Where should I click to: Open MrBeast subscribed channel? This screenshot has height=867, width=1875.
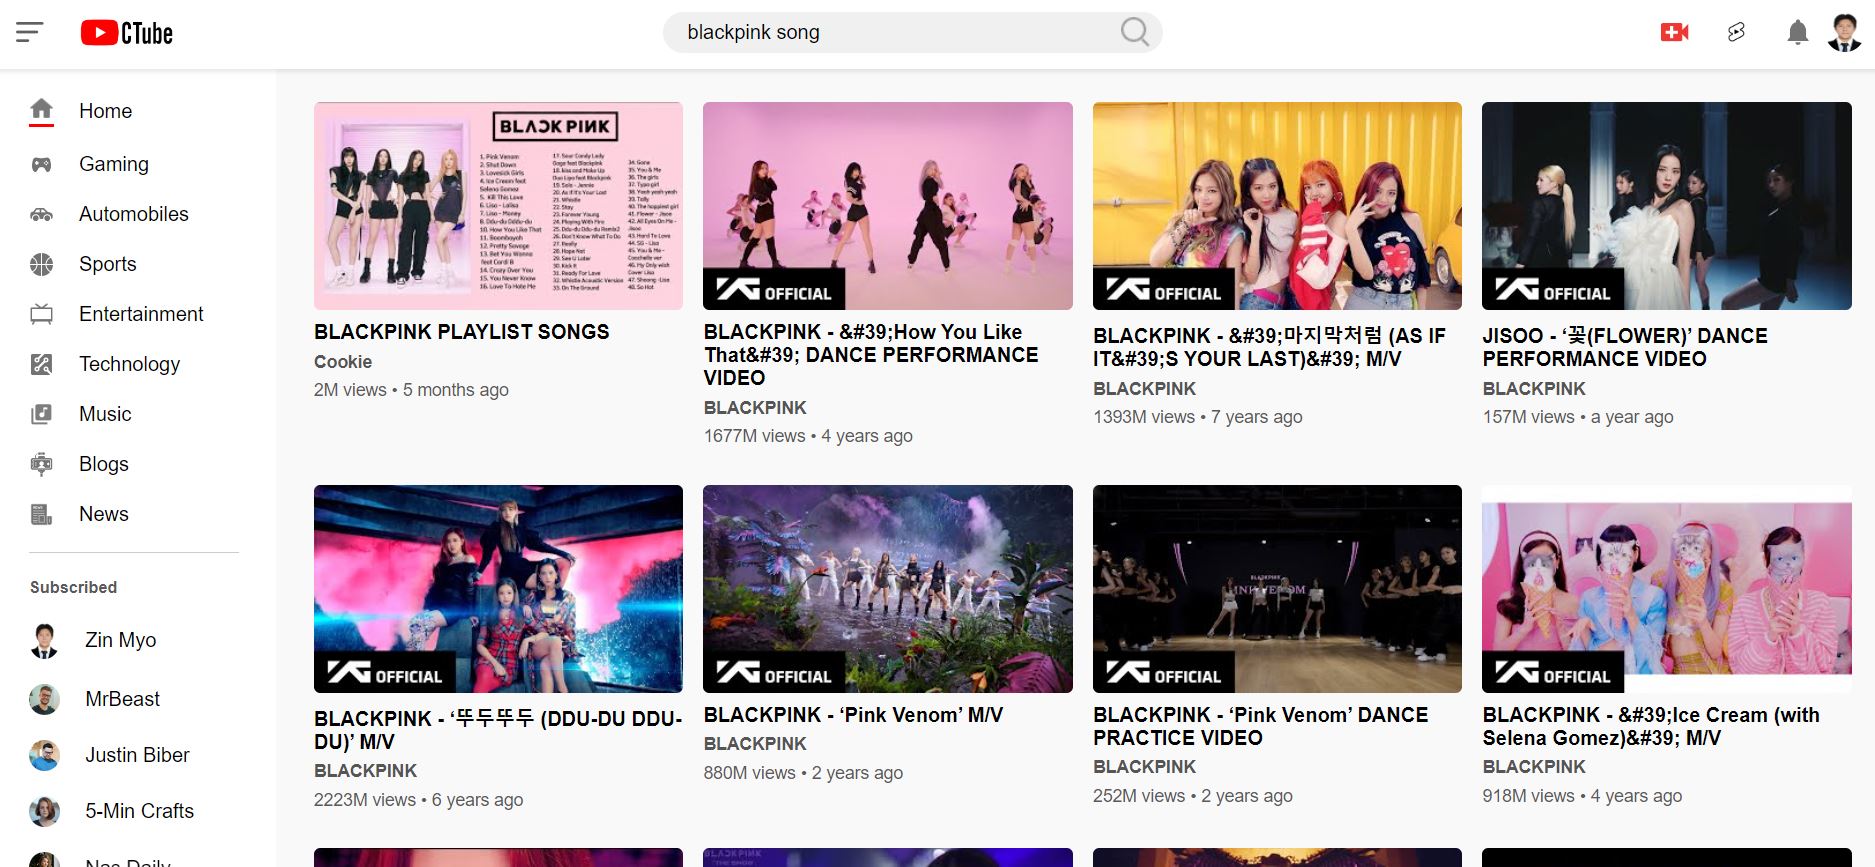tap(122, 699)
